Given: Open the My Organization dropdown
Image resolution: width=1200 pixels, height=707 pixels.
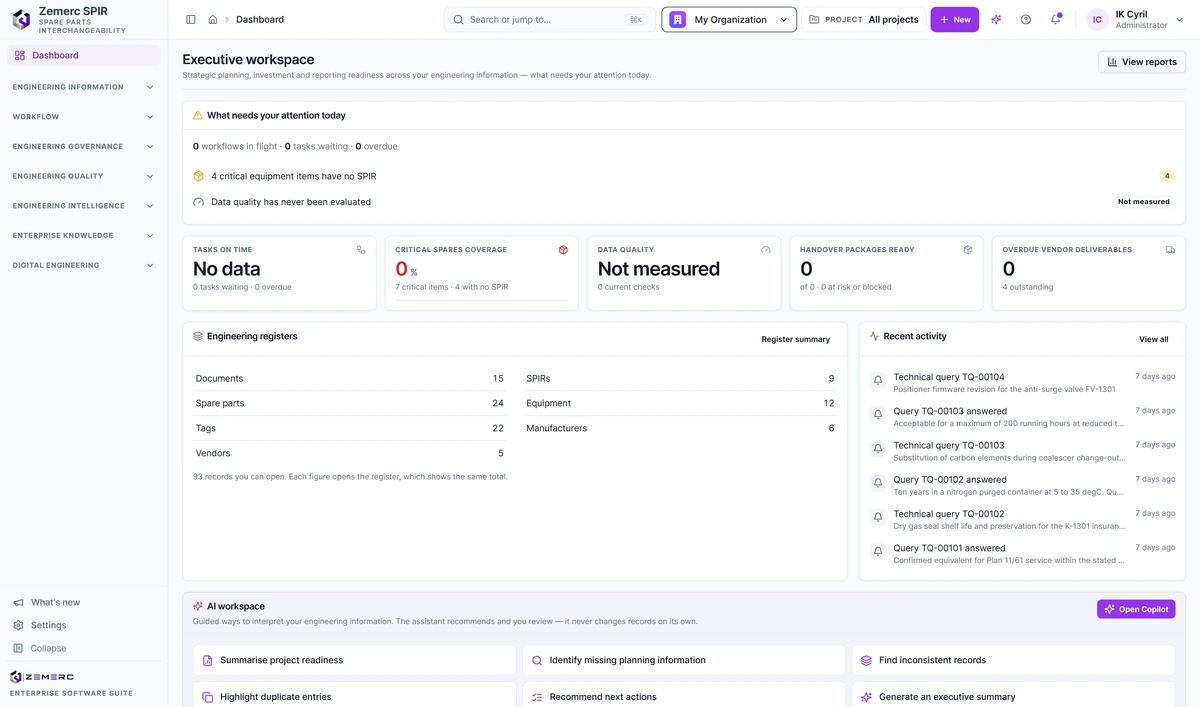Looking at the screenshot, I should pyautogui.click(x=729, y=19).
